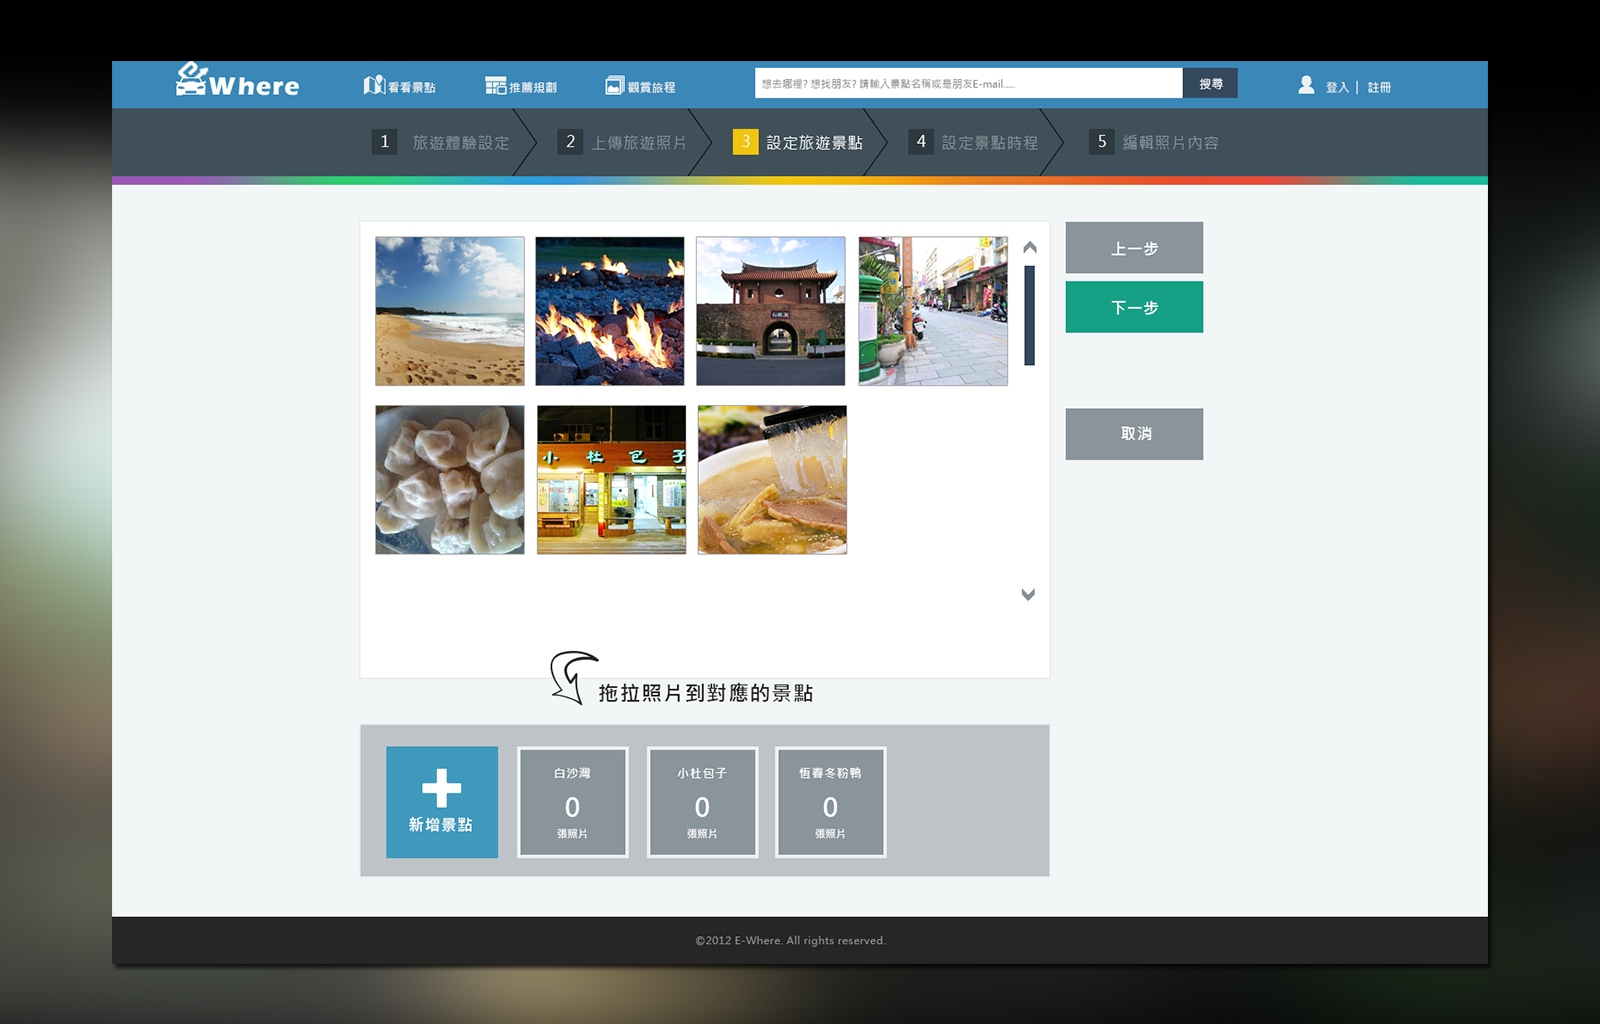Click the photo gallery scrollbar handle
This screenshot has height=1024, width=1600.
coord(1029,315)
